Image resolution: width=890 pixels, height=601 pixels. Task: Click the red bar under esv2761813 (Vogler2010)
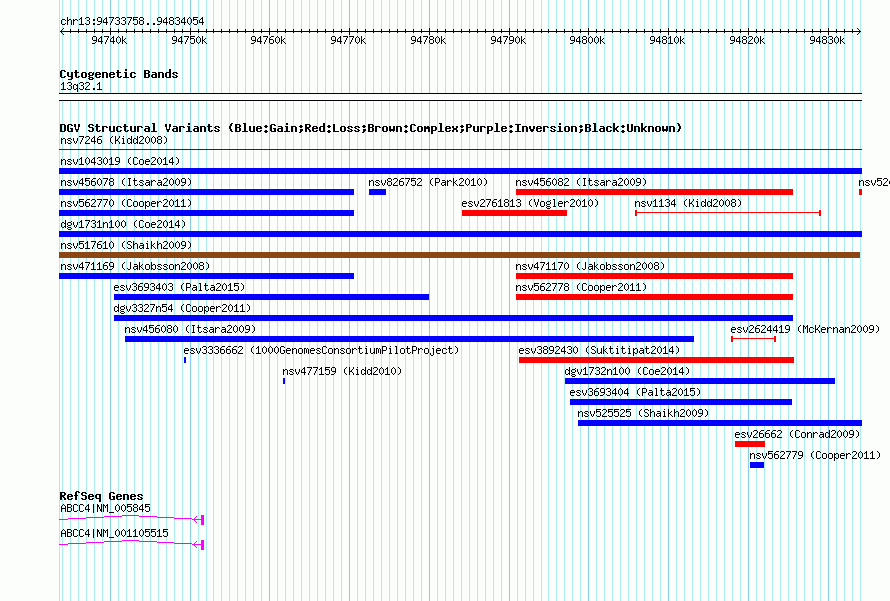click(514, 213)
